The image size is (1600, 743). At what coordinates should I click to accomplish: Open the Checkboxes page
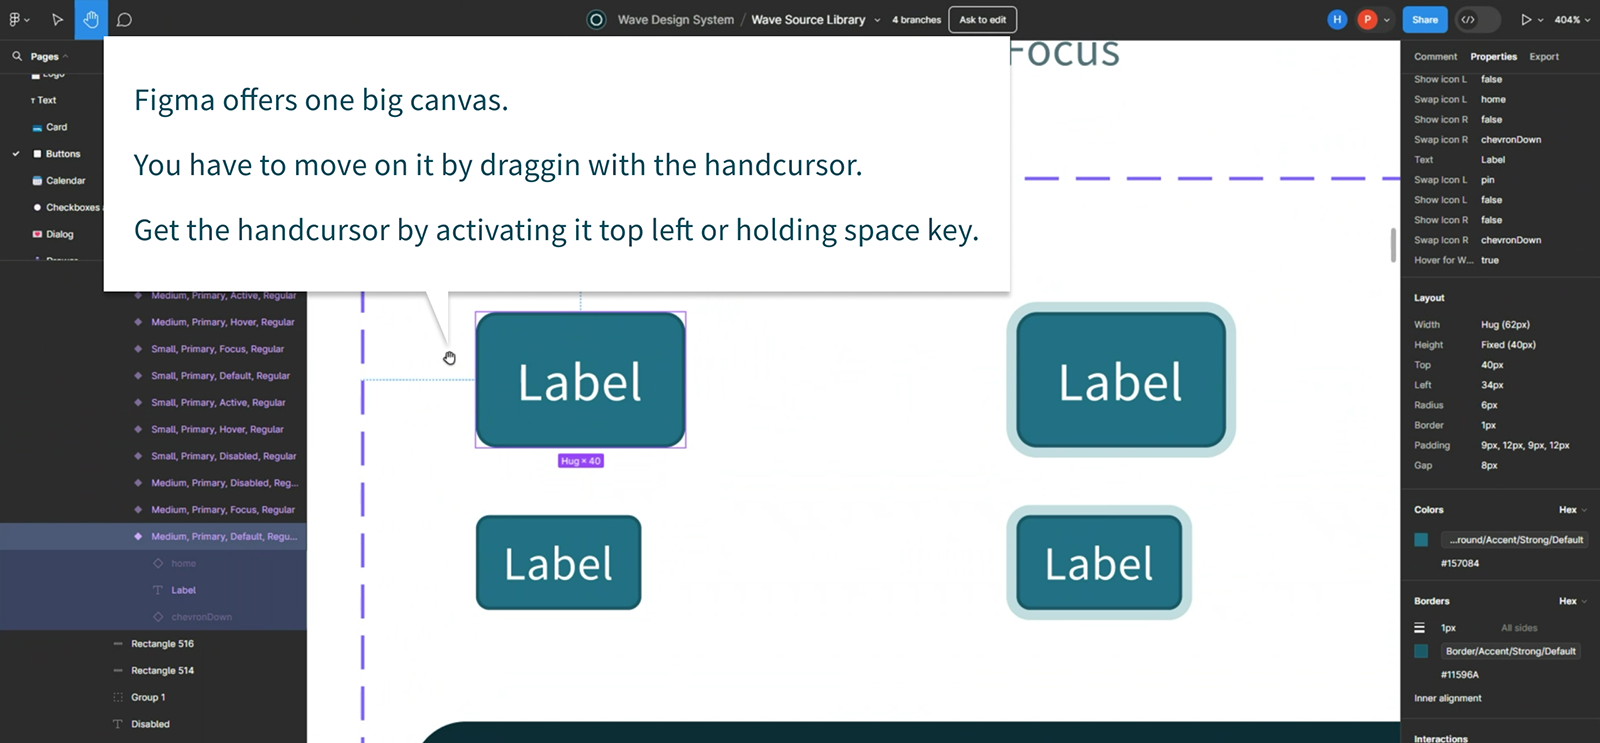[72, 207]
